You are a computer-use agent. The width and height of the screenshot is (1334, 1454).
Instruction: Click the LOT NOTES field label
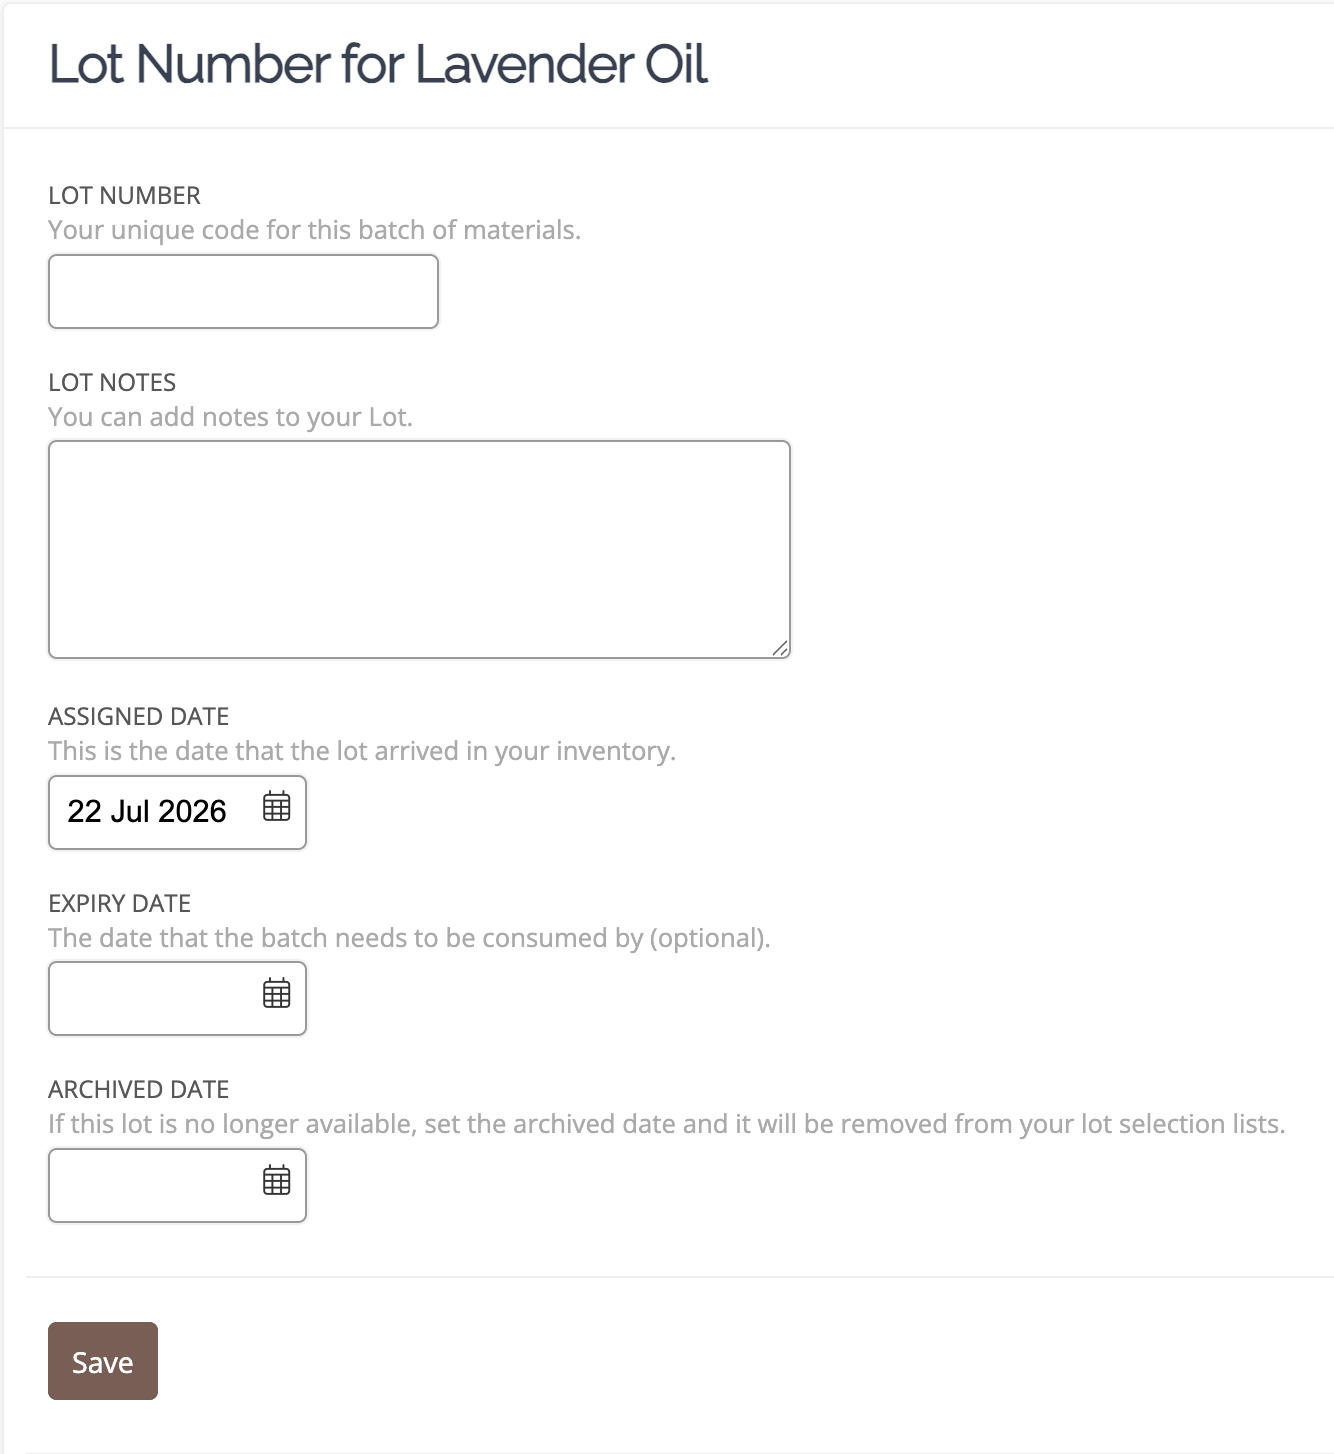(112, 382)
